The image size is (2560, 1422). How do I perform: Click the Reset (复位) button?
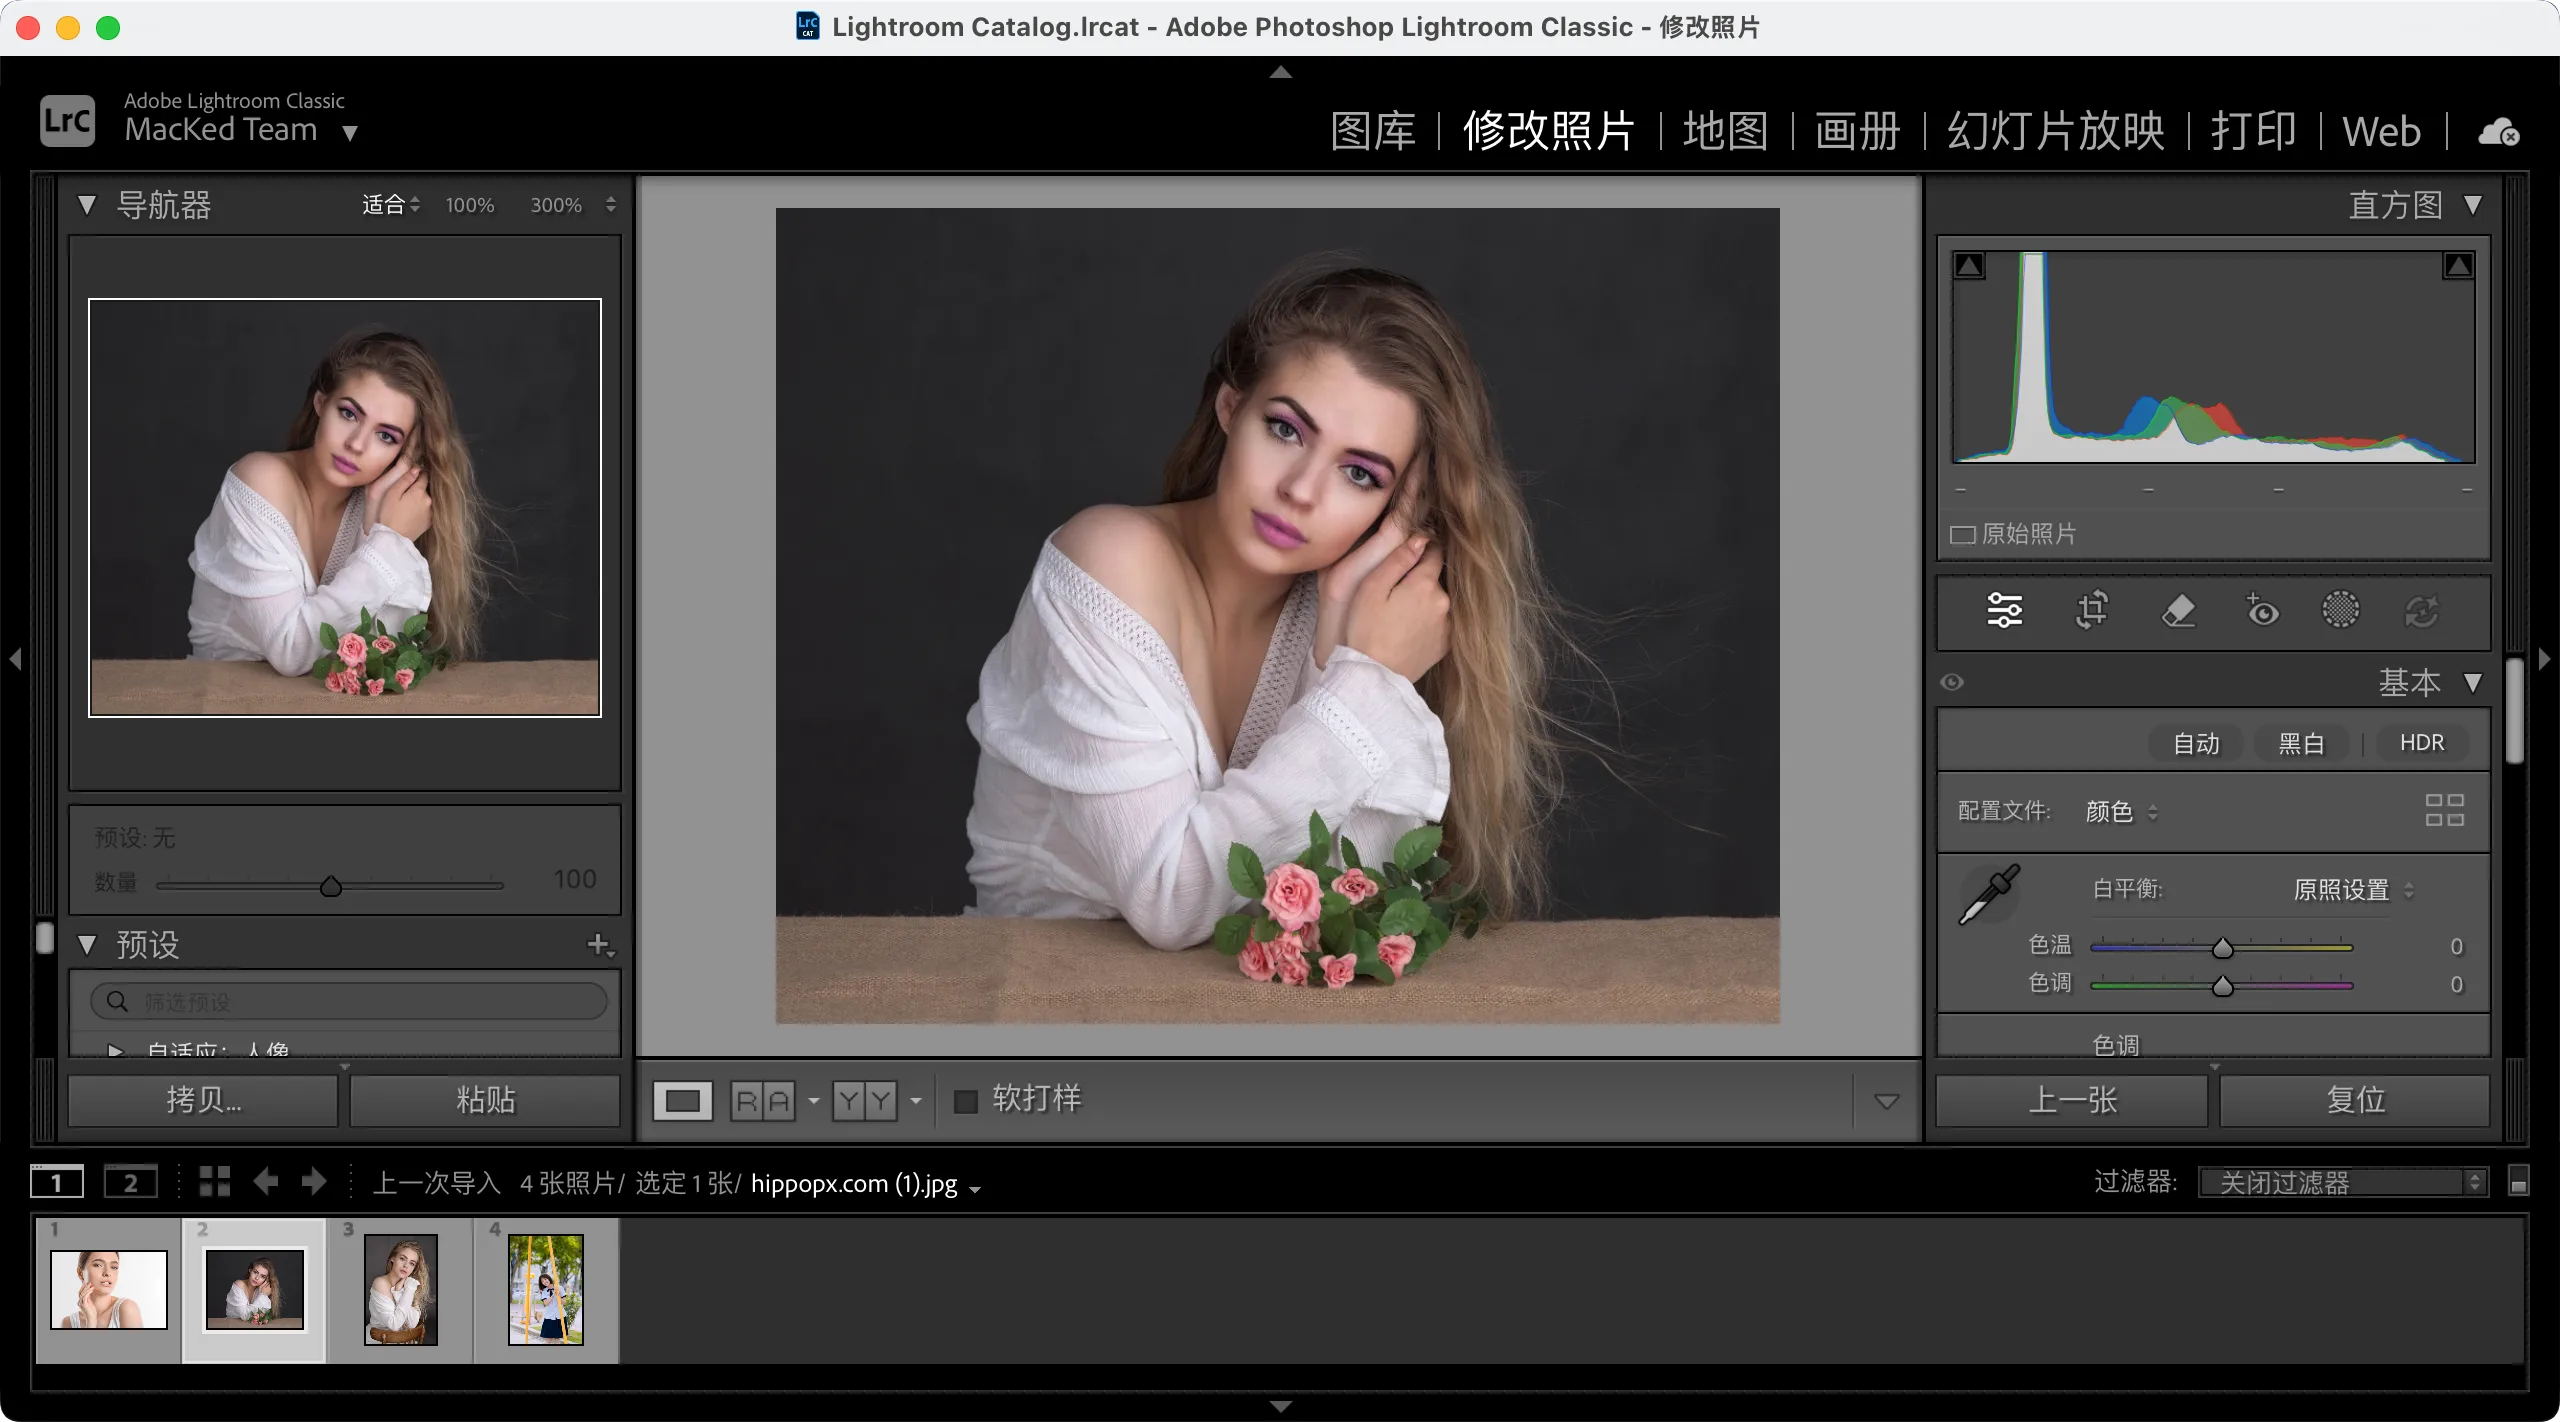2354,1100
